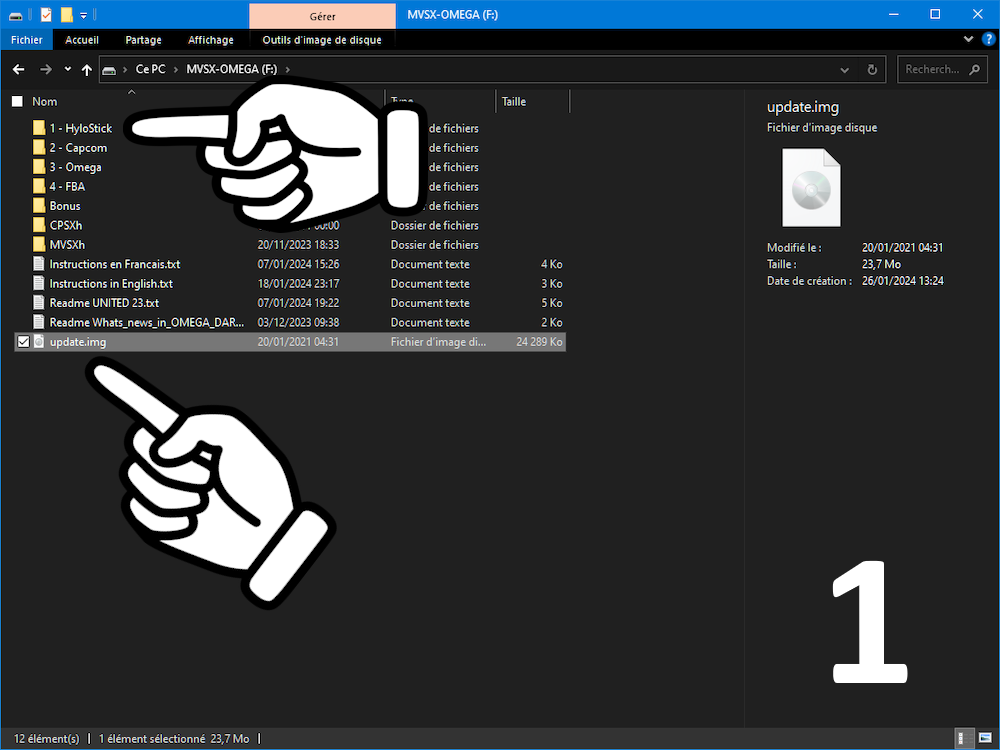Screen dimensions: 1000x750
Task: Toggle the select-all checkbox beside Nom
Action: click(x=17, y=101)
